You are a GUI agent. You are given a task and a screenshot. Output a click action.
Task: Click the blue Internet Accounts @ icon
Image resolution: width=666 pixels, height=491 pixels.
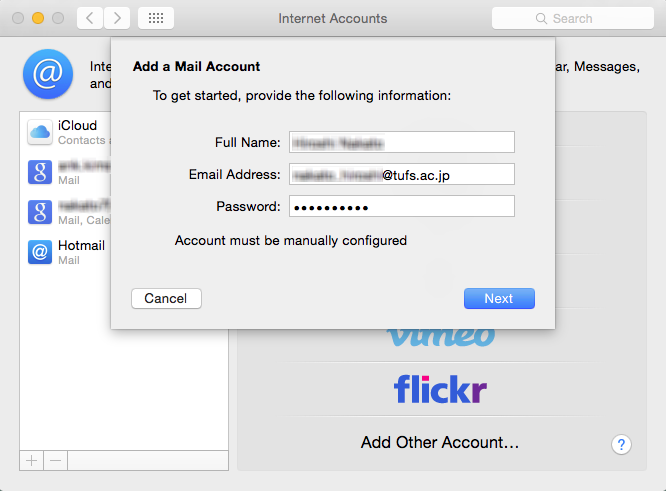[48, 74]
